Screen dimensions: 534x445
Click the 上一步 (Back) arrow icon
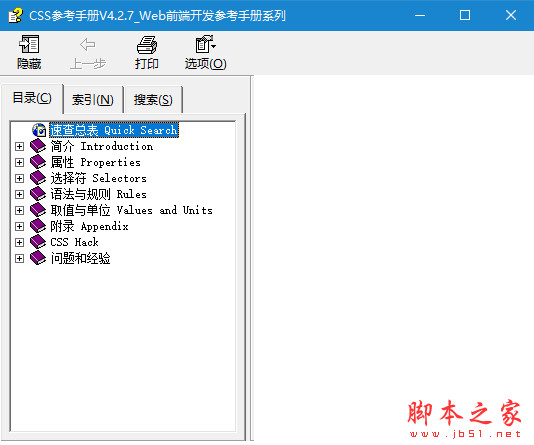click(x=88, y=45)
